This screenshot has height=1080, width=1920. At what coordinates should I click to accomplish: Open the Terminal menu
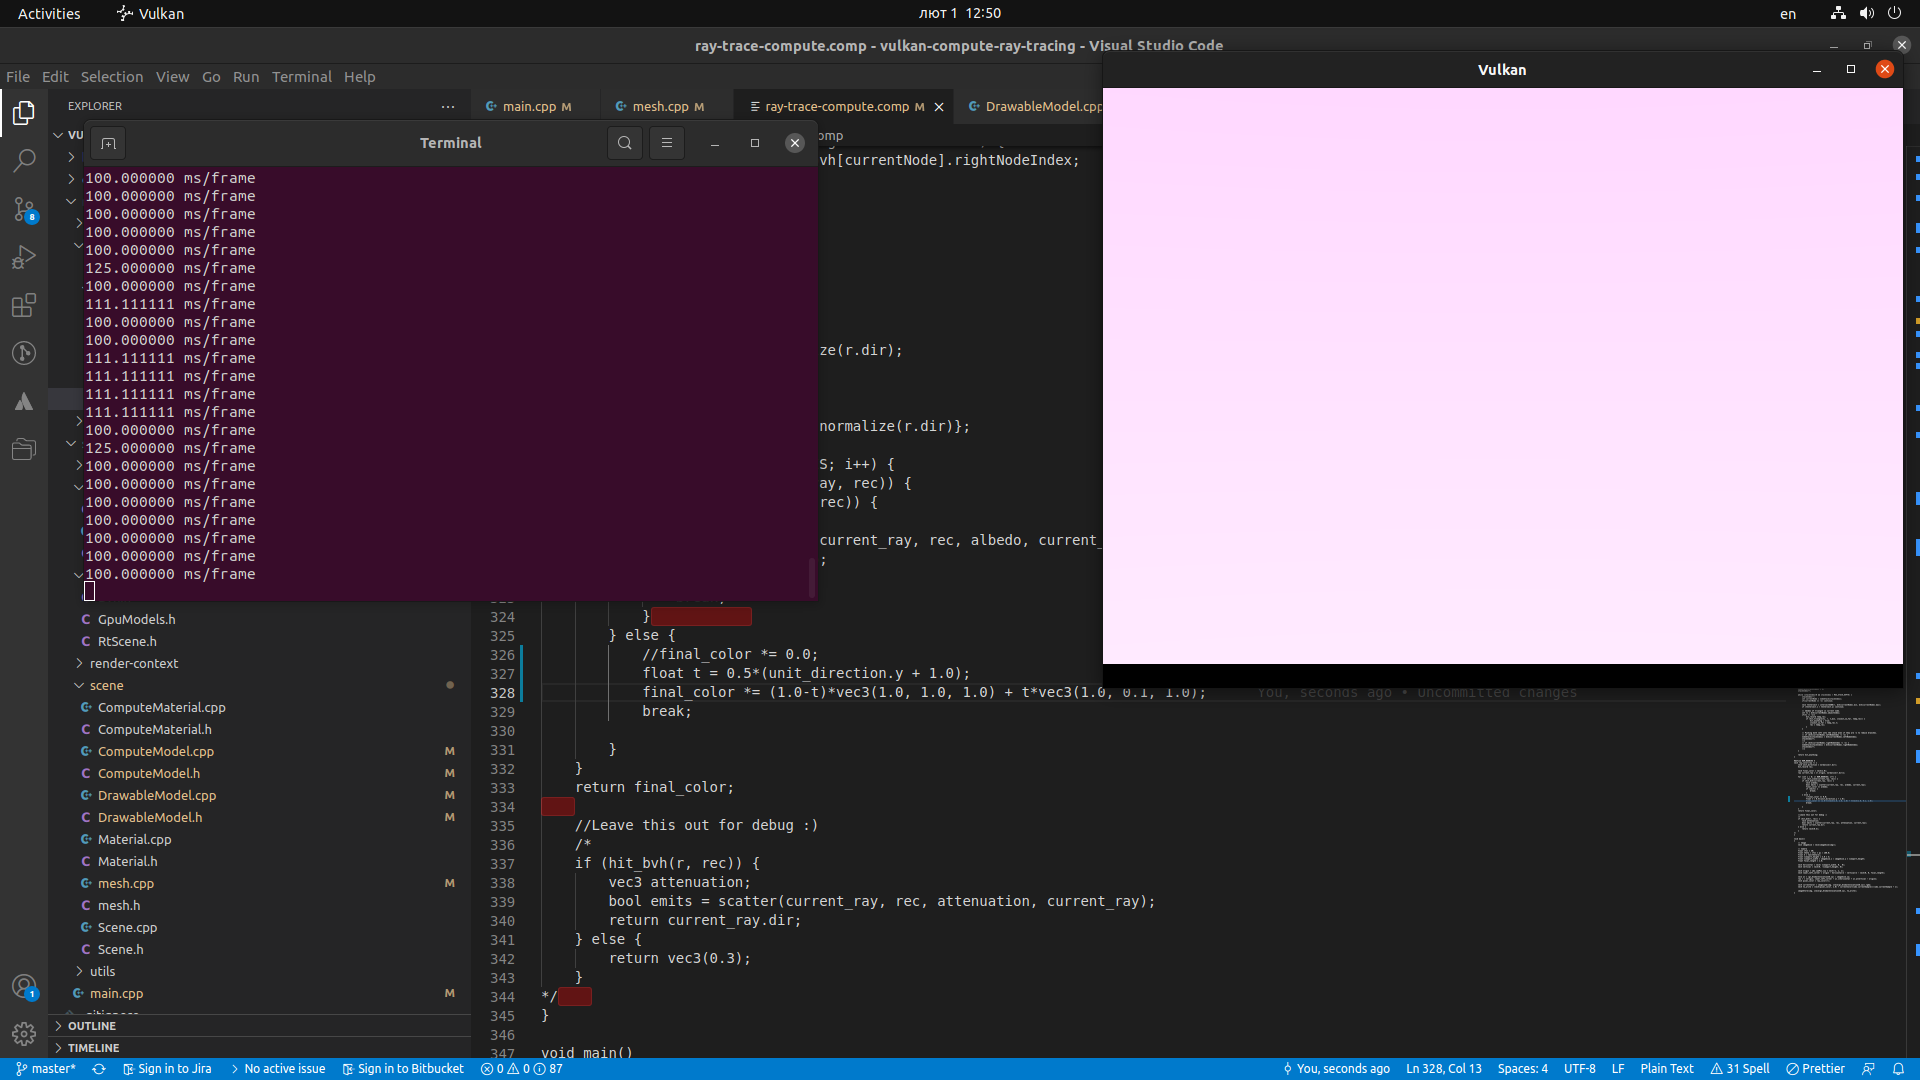(x=301, y=77)
